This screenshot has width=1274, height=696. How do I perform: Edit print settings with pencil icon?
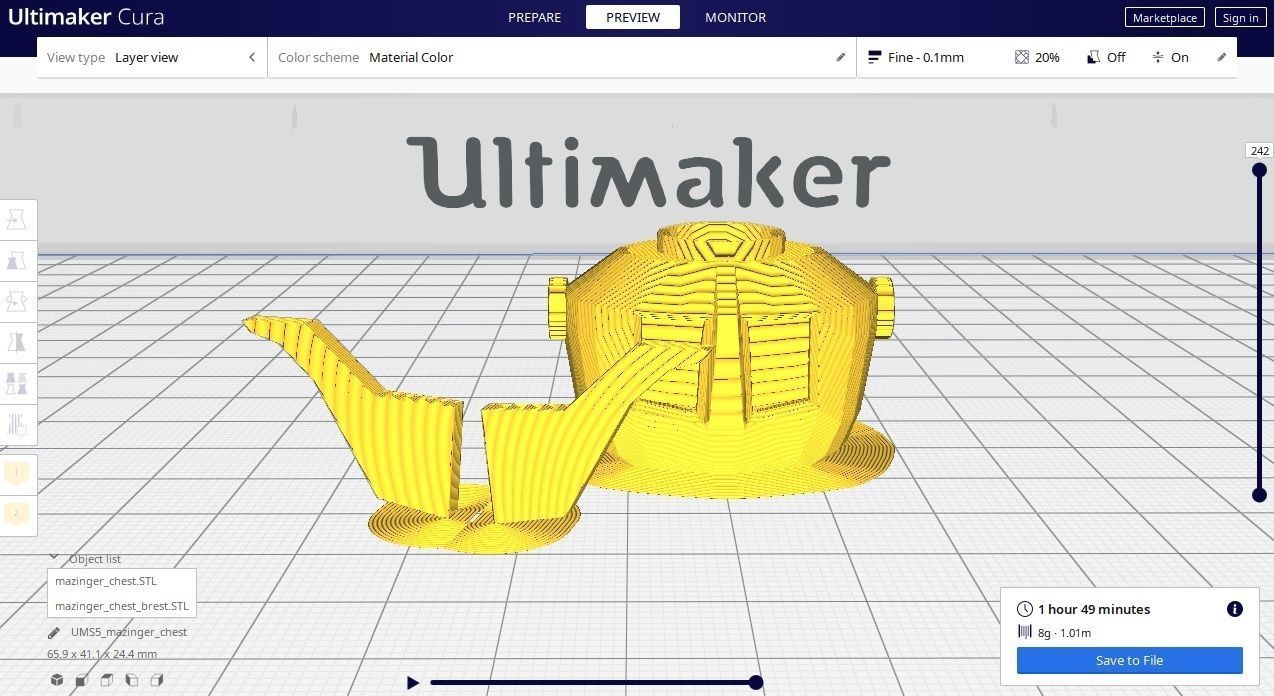1221,57
